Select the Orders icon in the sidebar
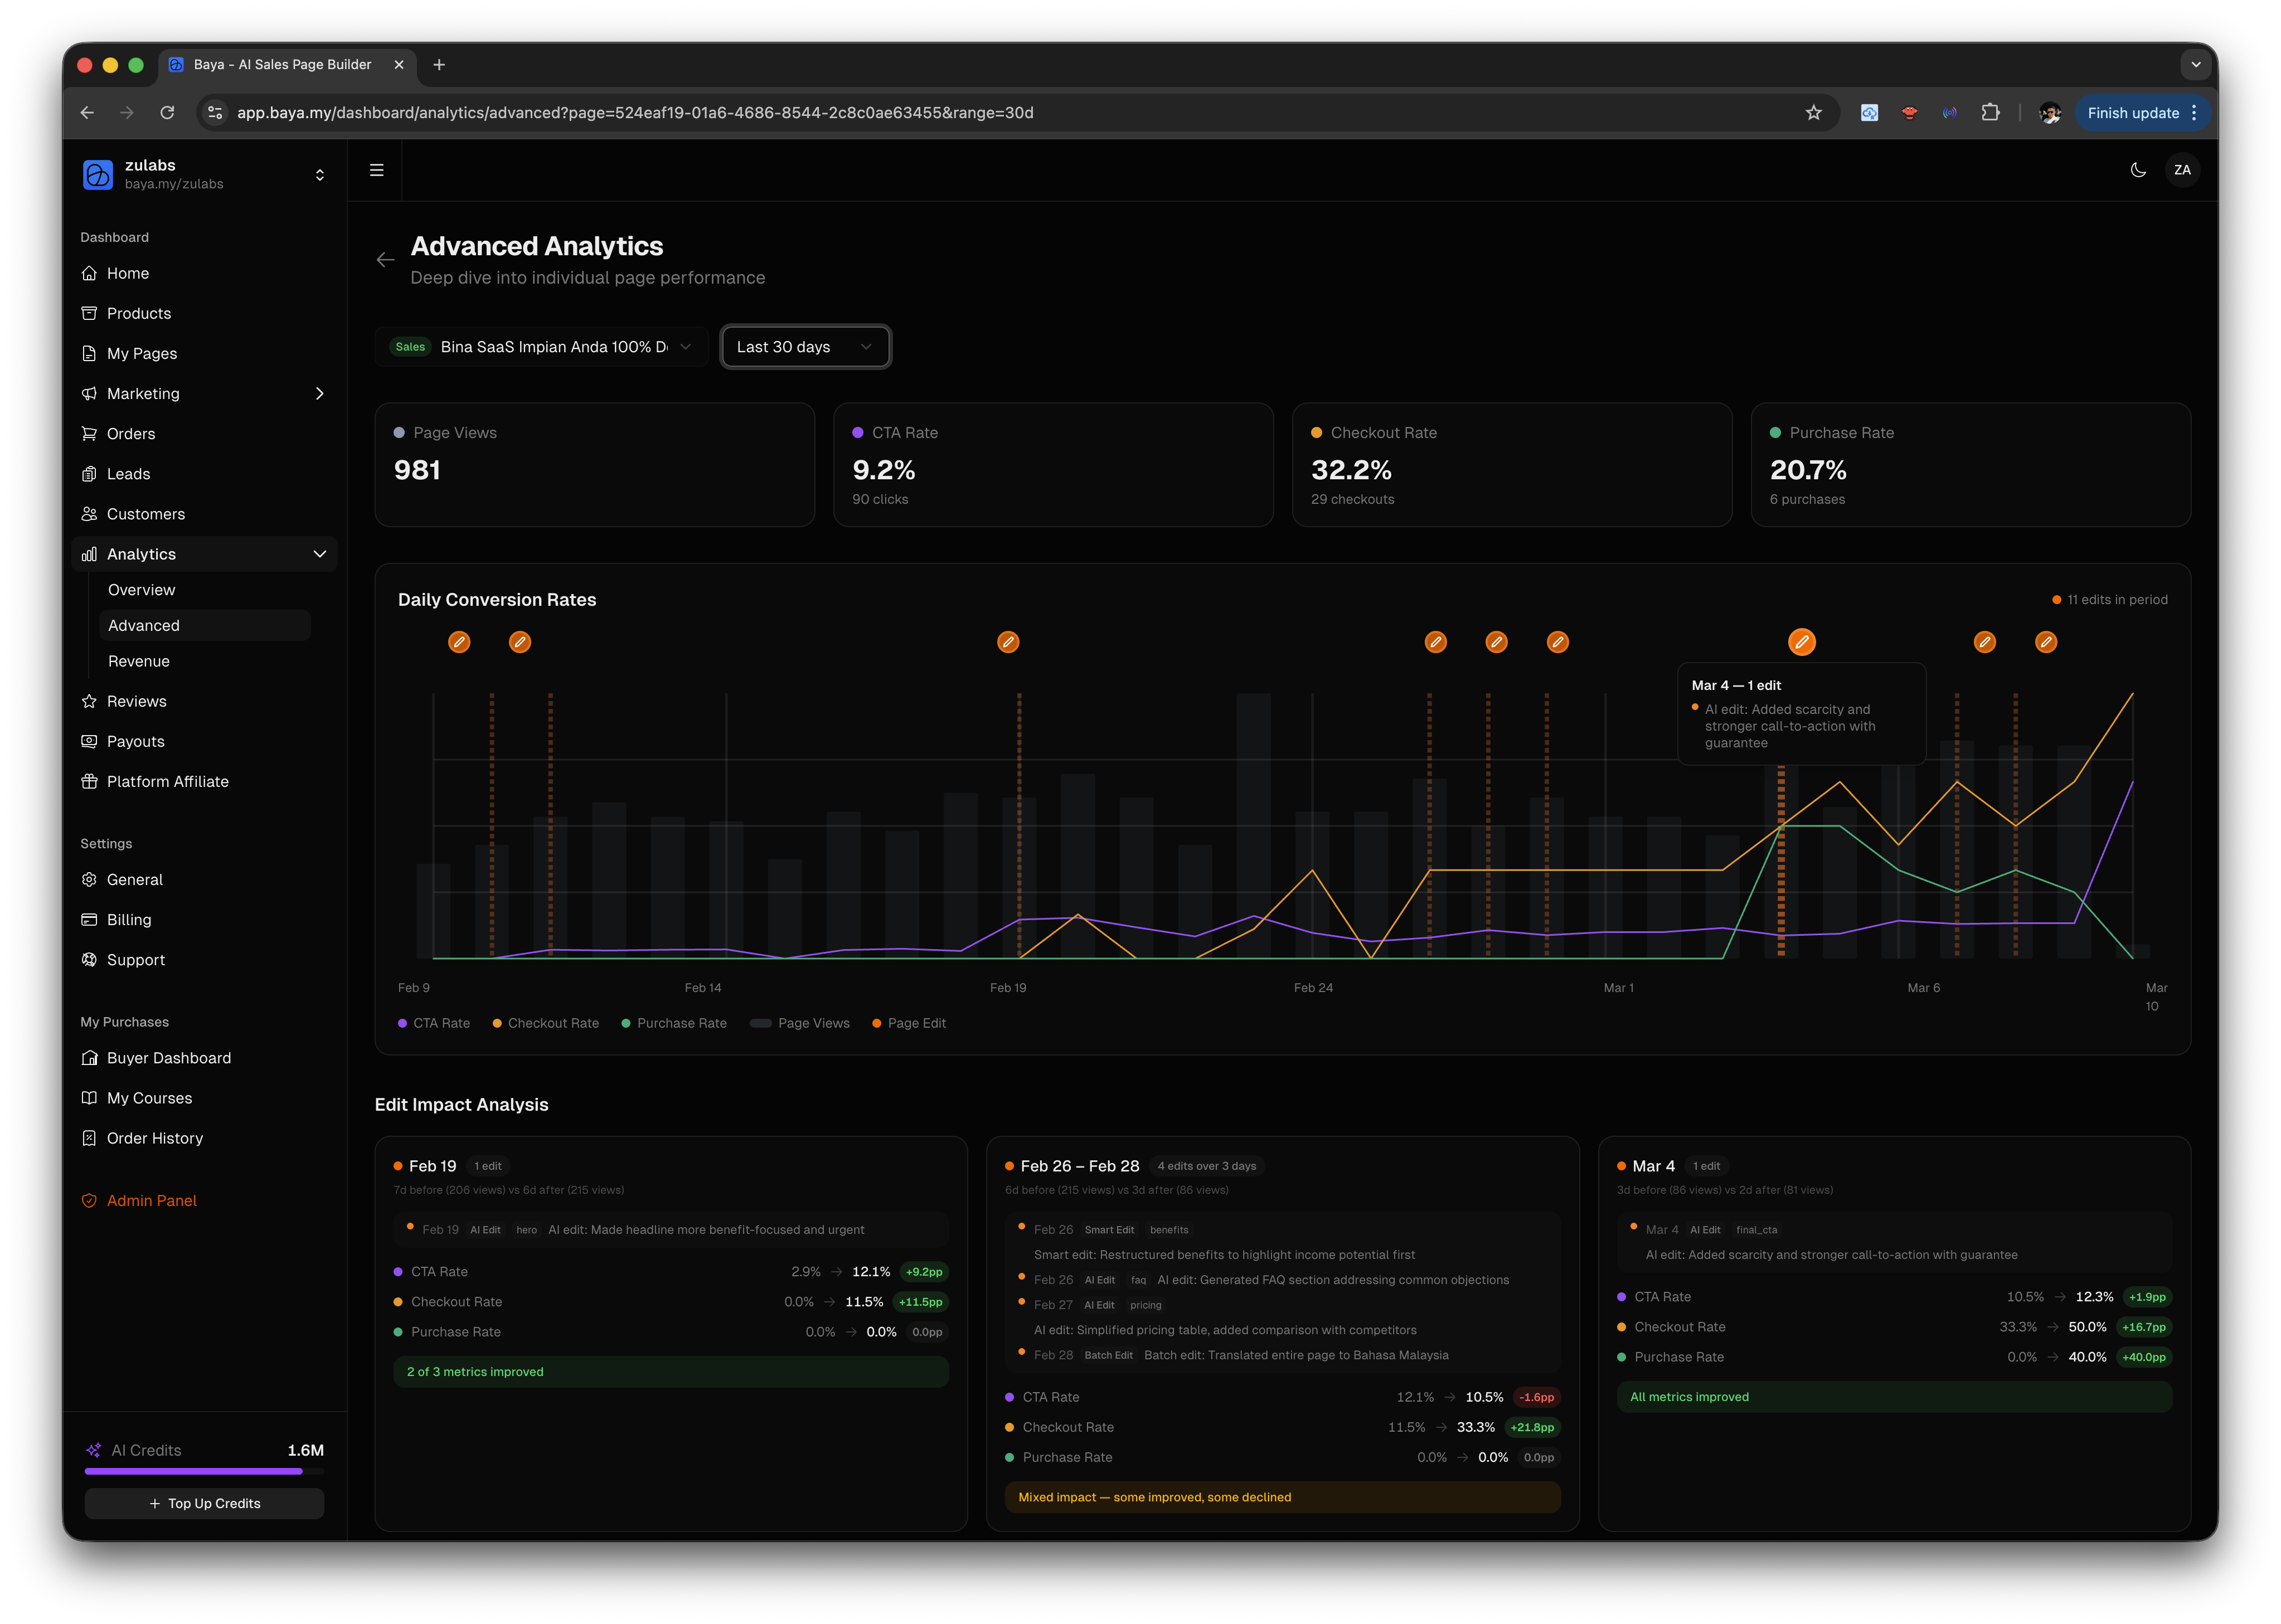This screenshot has height=1624, width=2281. [89, 433]
